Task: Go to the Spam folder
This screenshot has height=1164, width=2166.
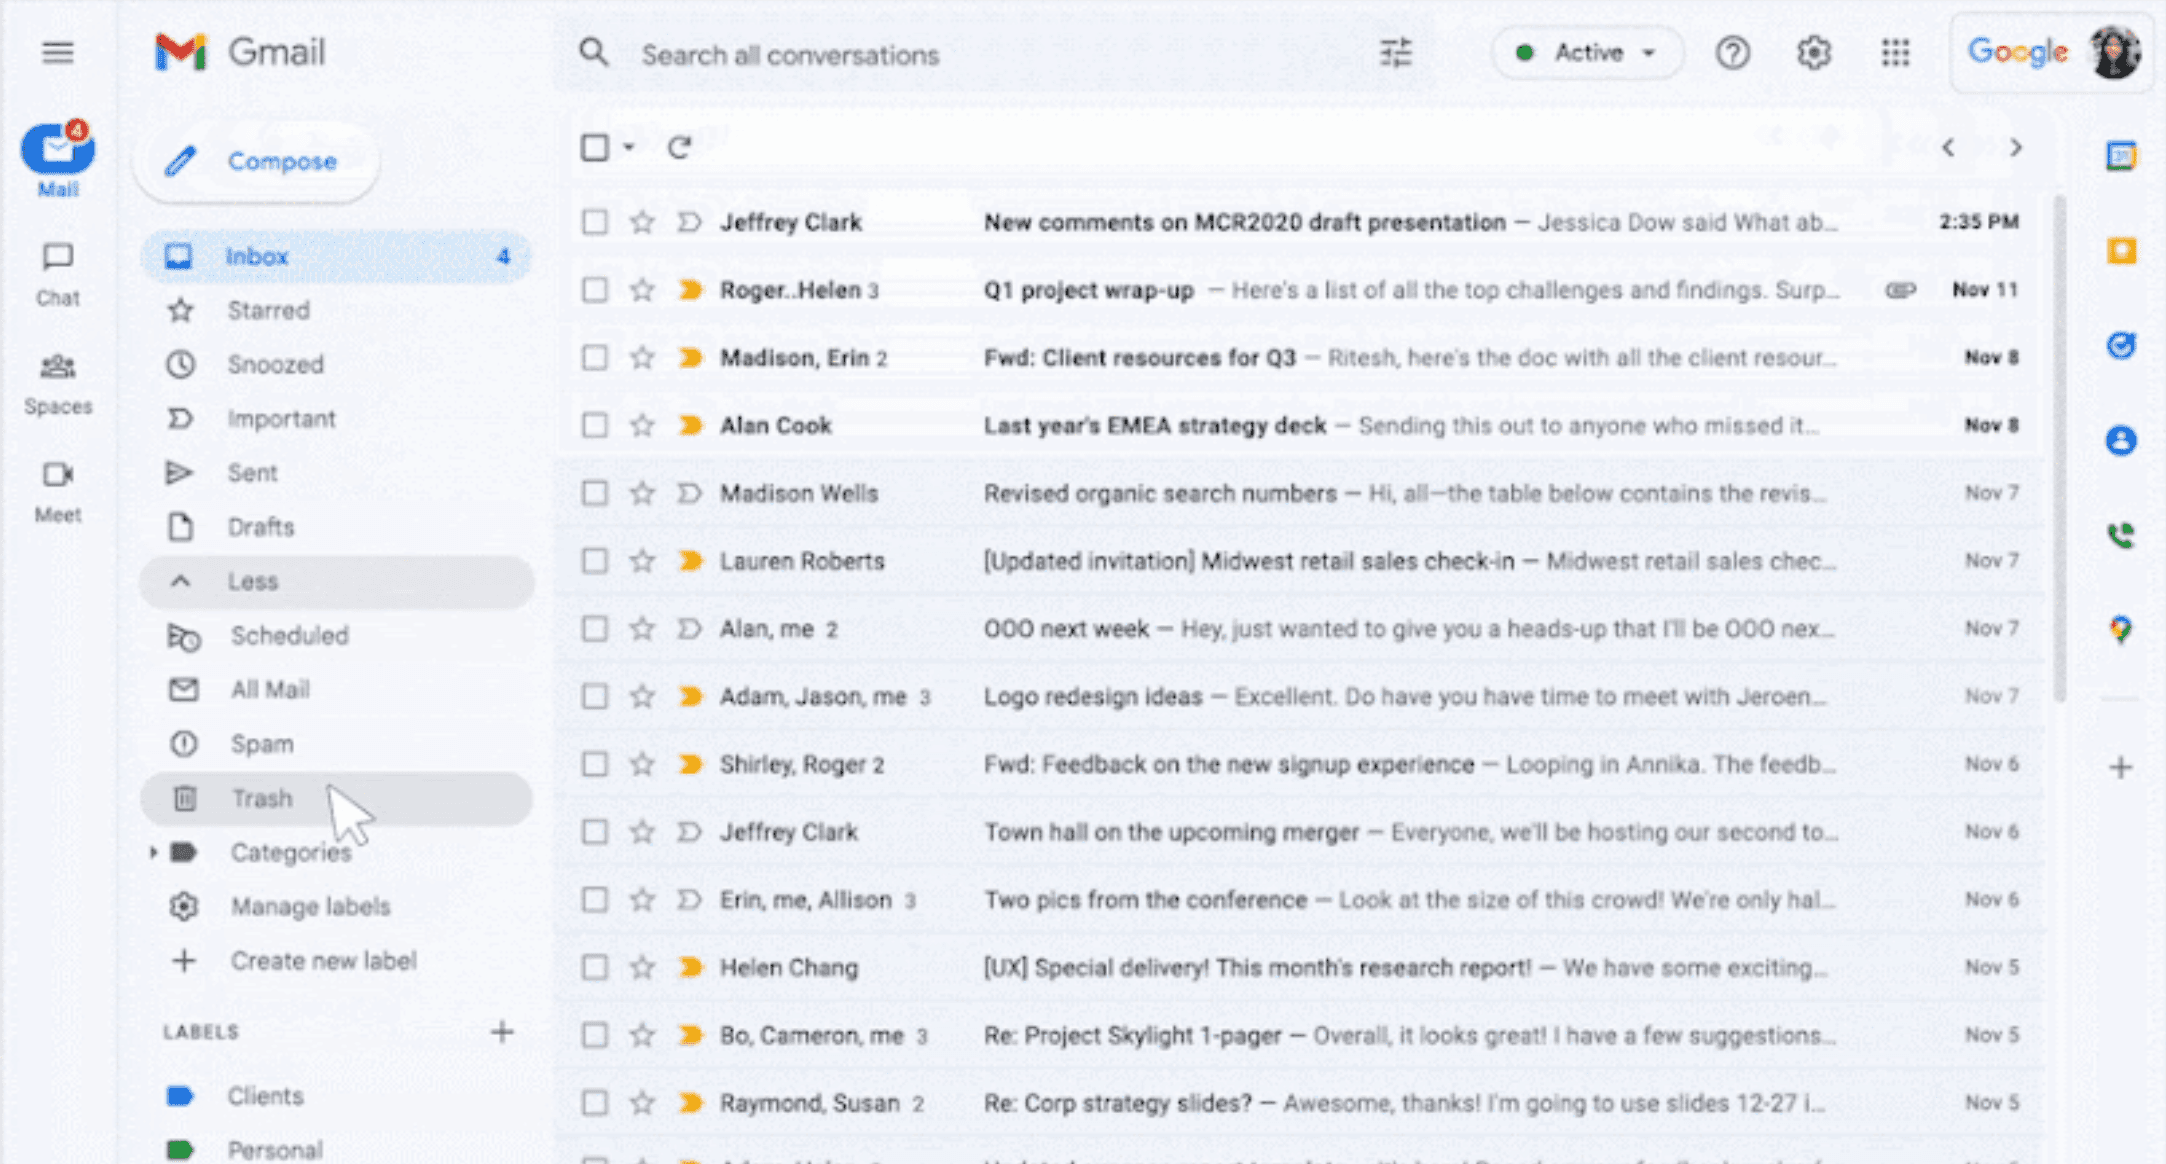Action: 262,743
